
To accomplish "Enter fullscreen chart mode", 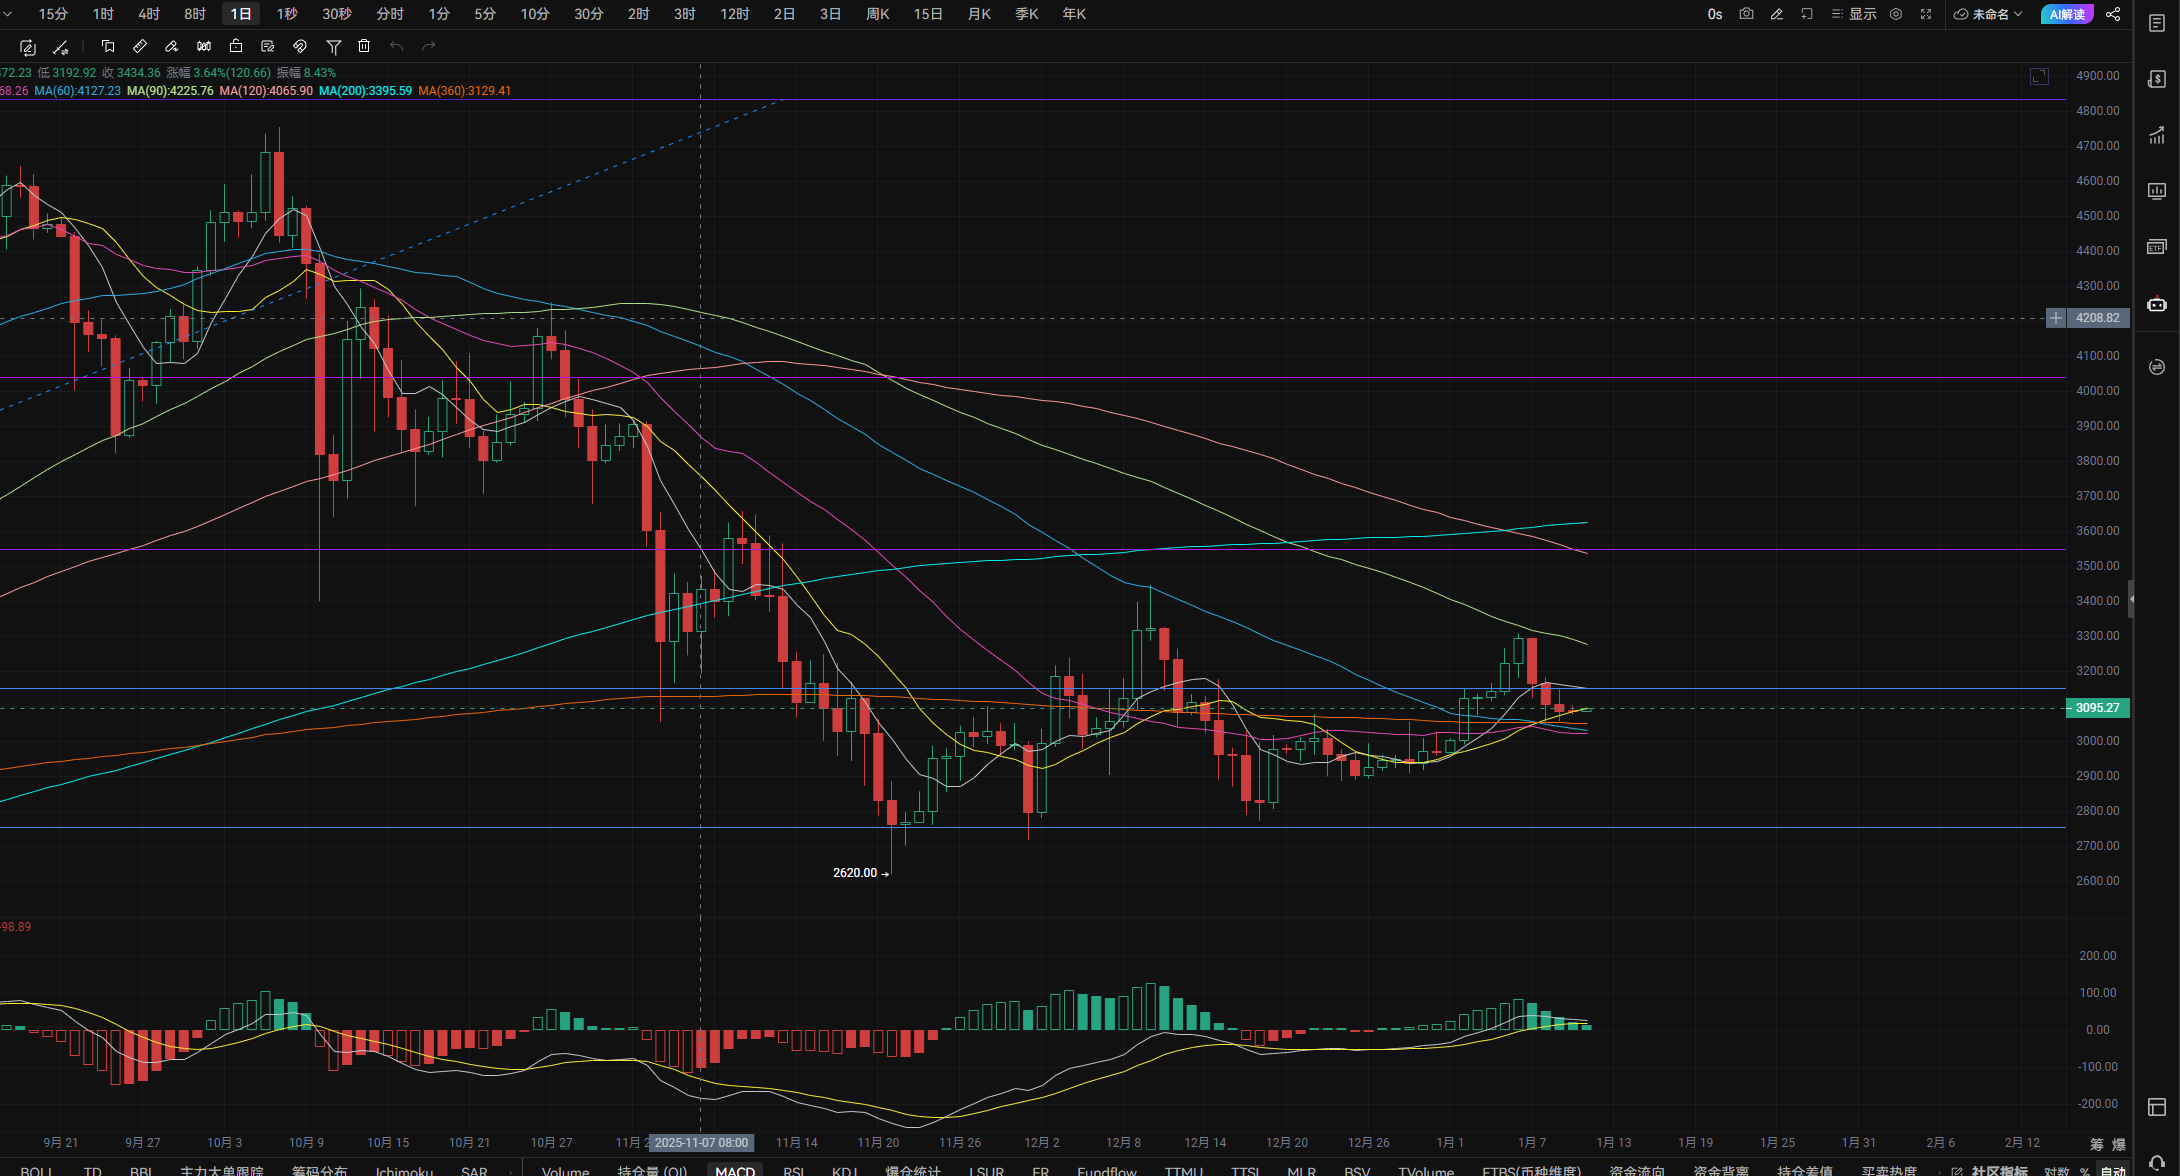I will (1926, 14).
